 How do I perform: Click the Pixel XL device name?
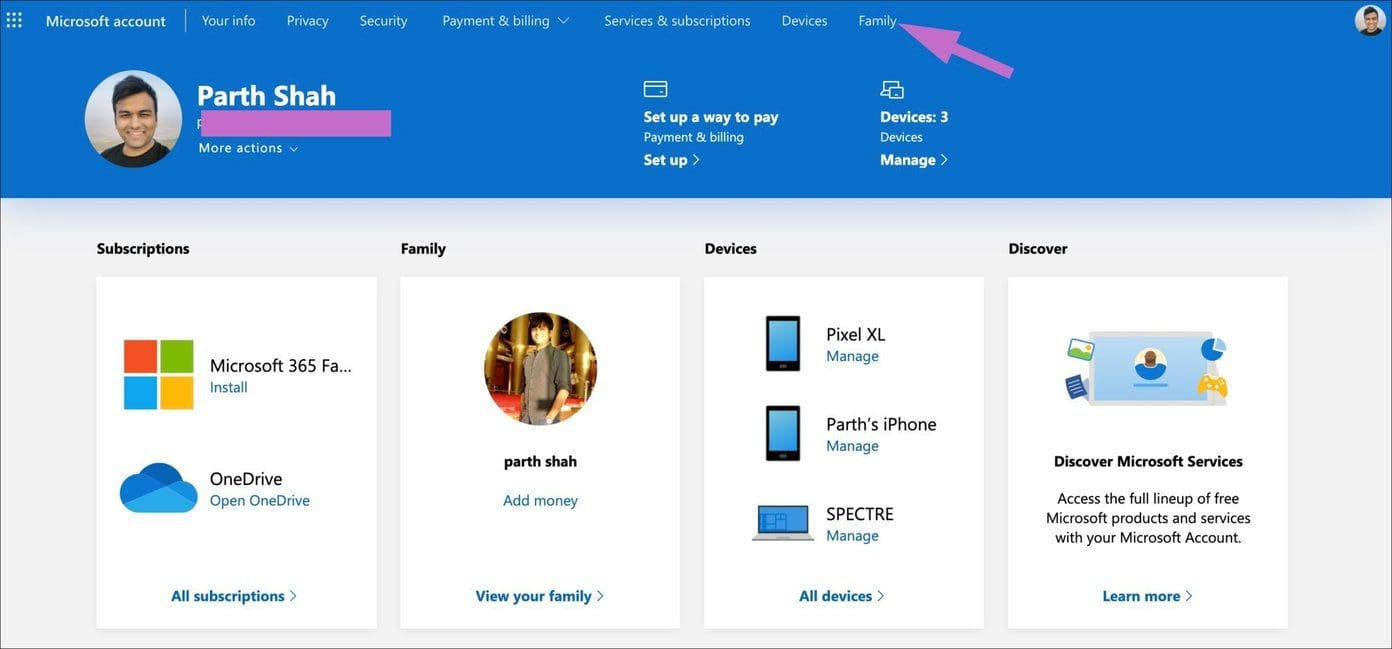tap(856, 335)
